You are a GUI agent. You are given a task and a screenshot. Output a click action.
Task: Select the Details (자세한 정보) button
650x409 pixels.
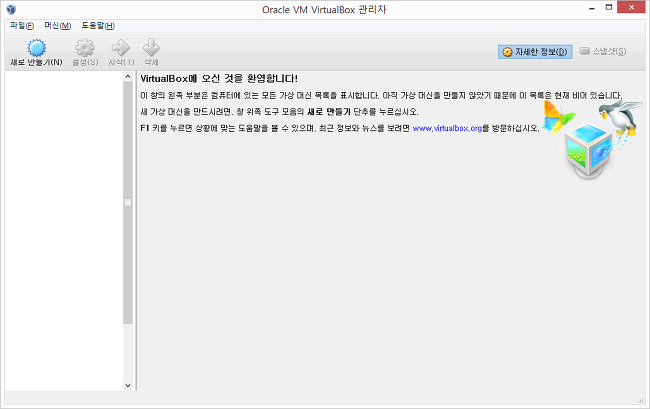[x=535, y=52]
